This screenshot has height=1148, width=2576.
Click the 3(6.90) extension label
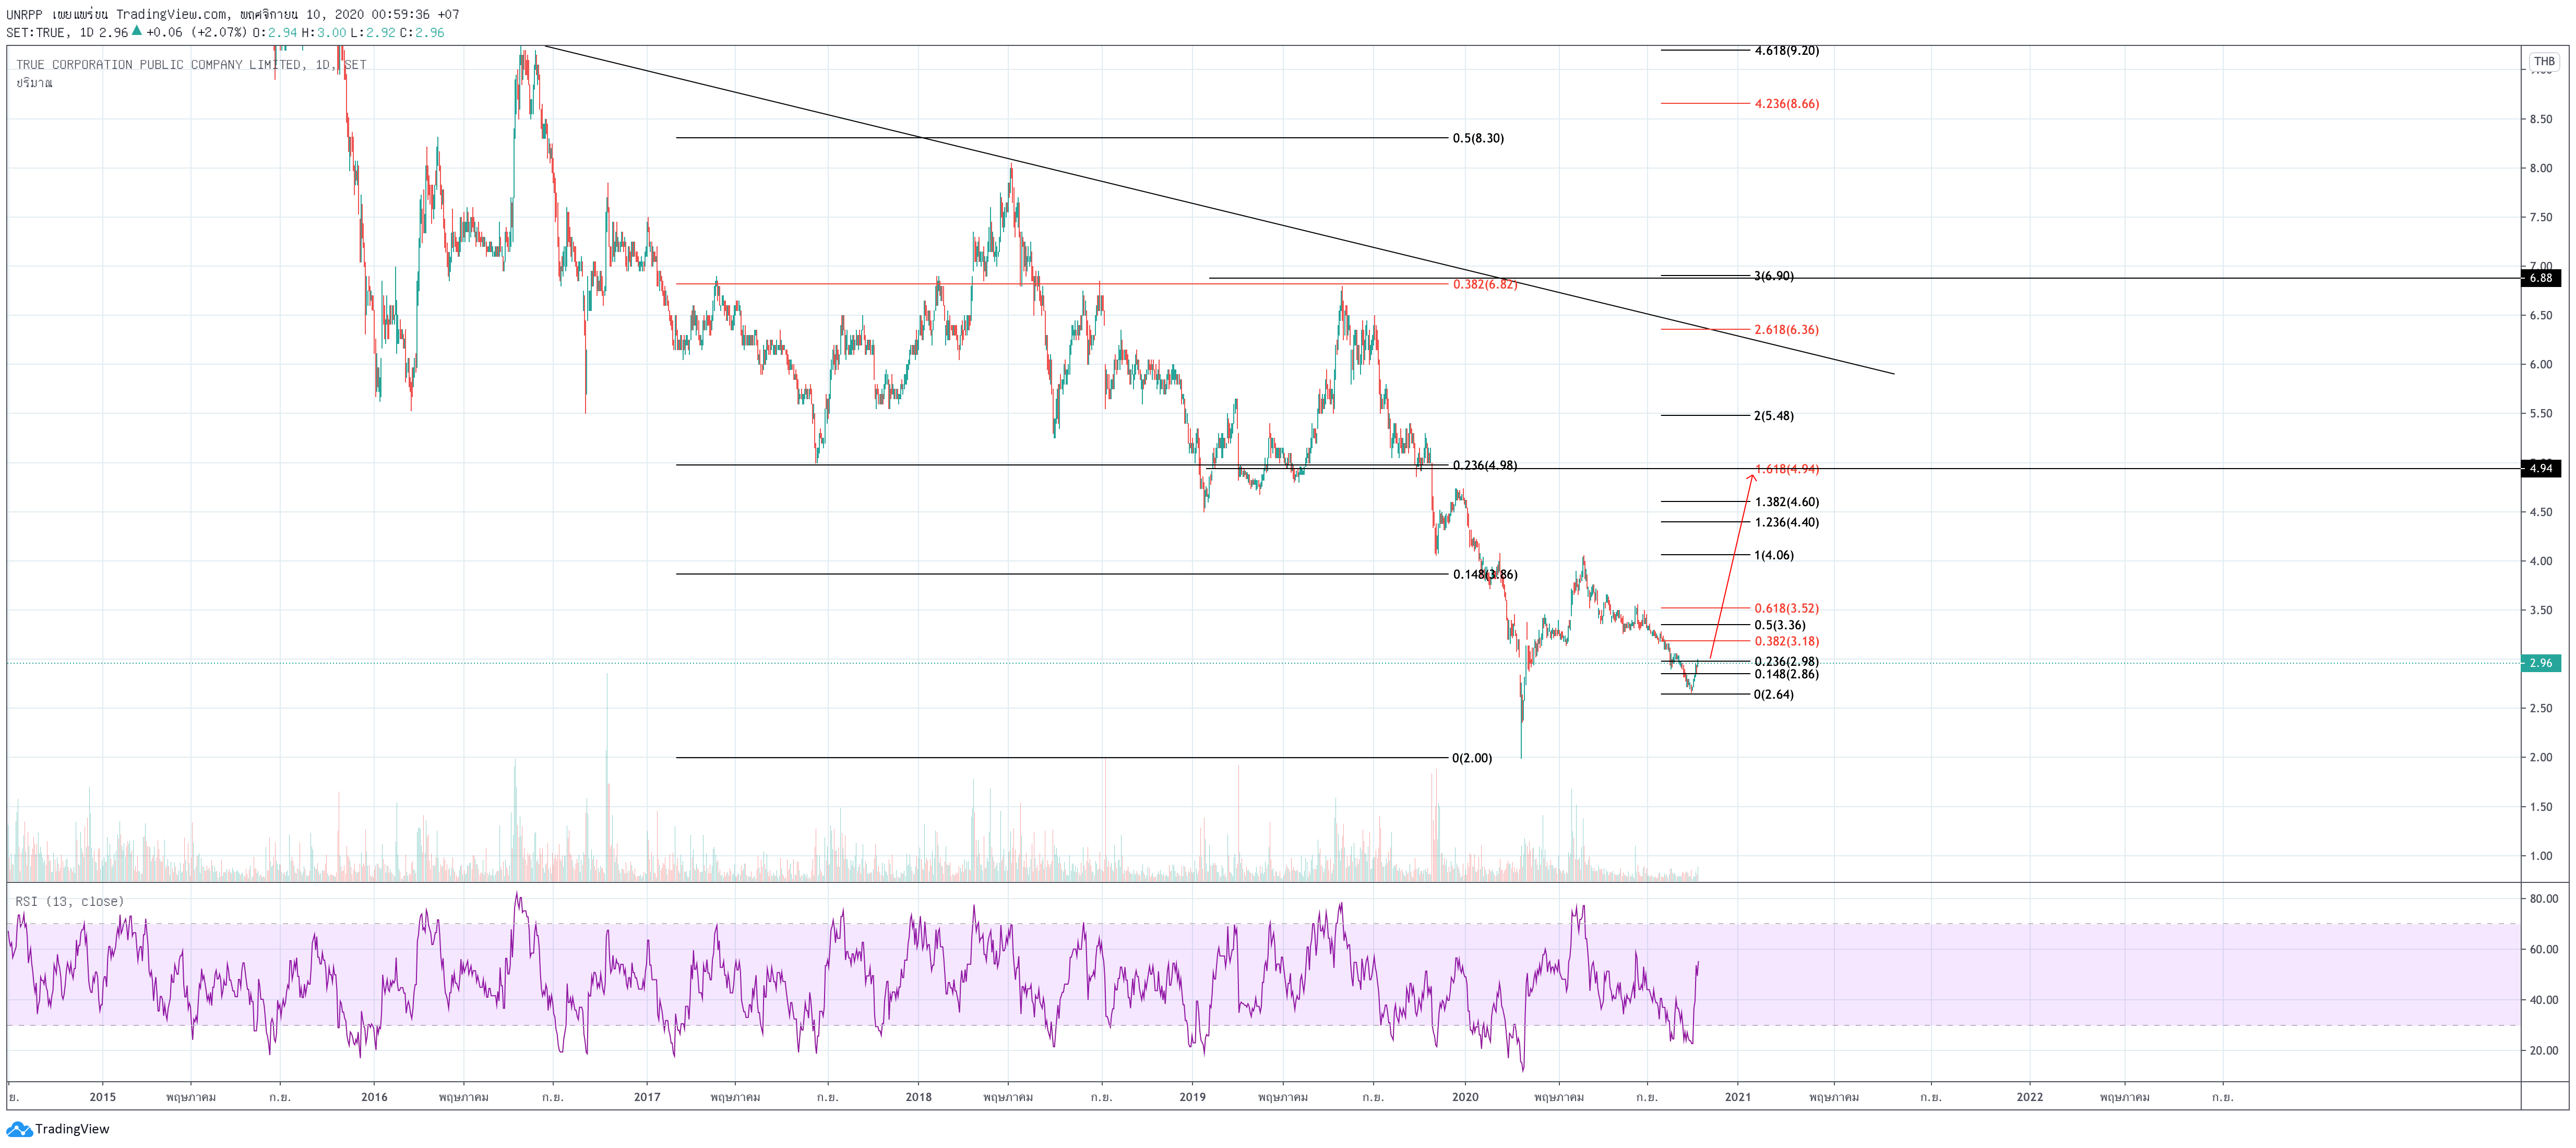[1773, 276]
